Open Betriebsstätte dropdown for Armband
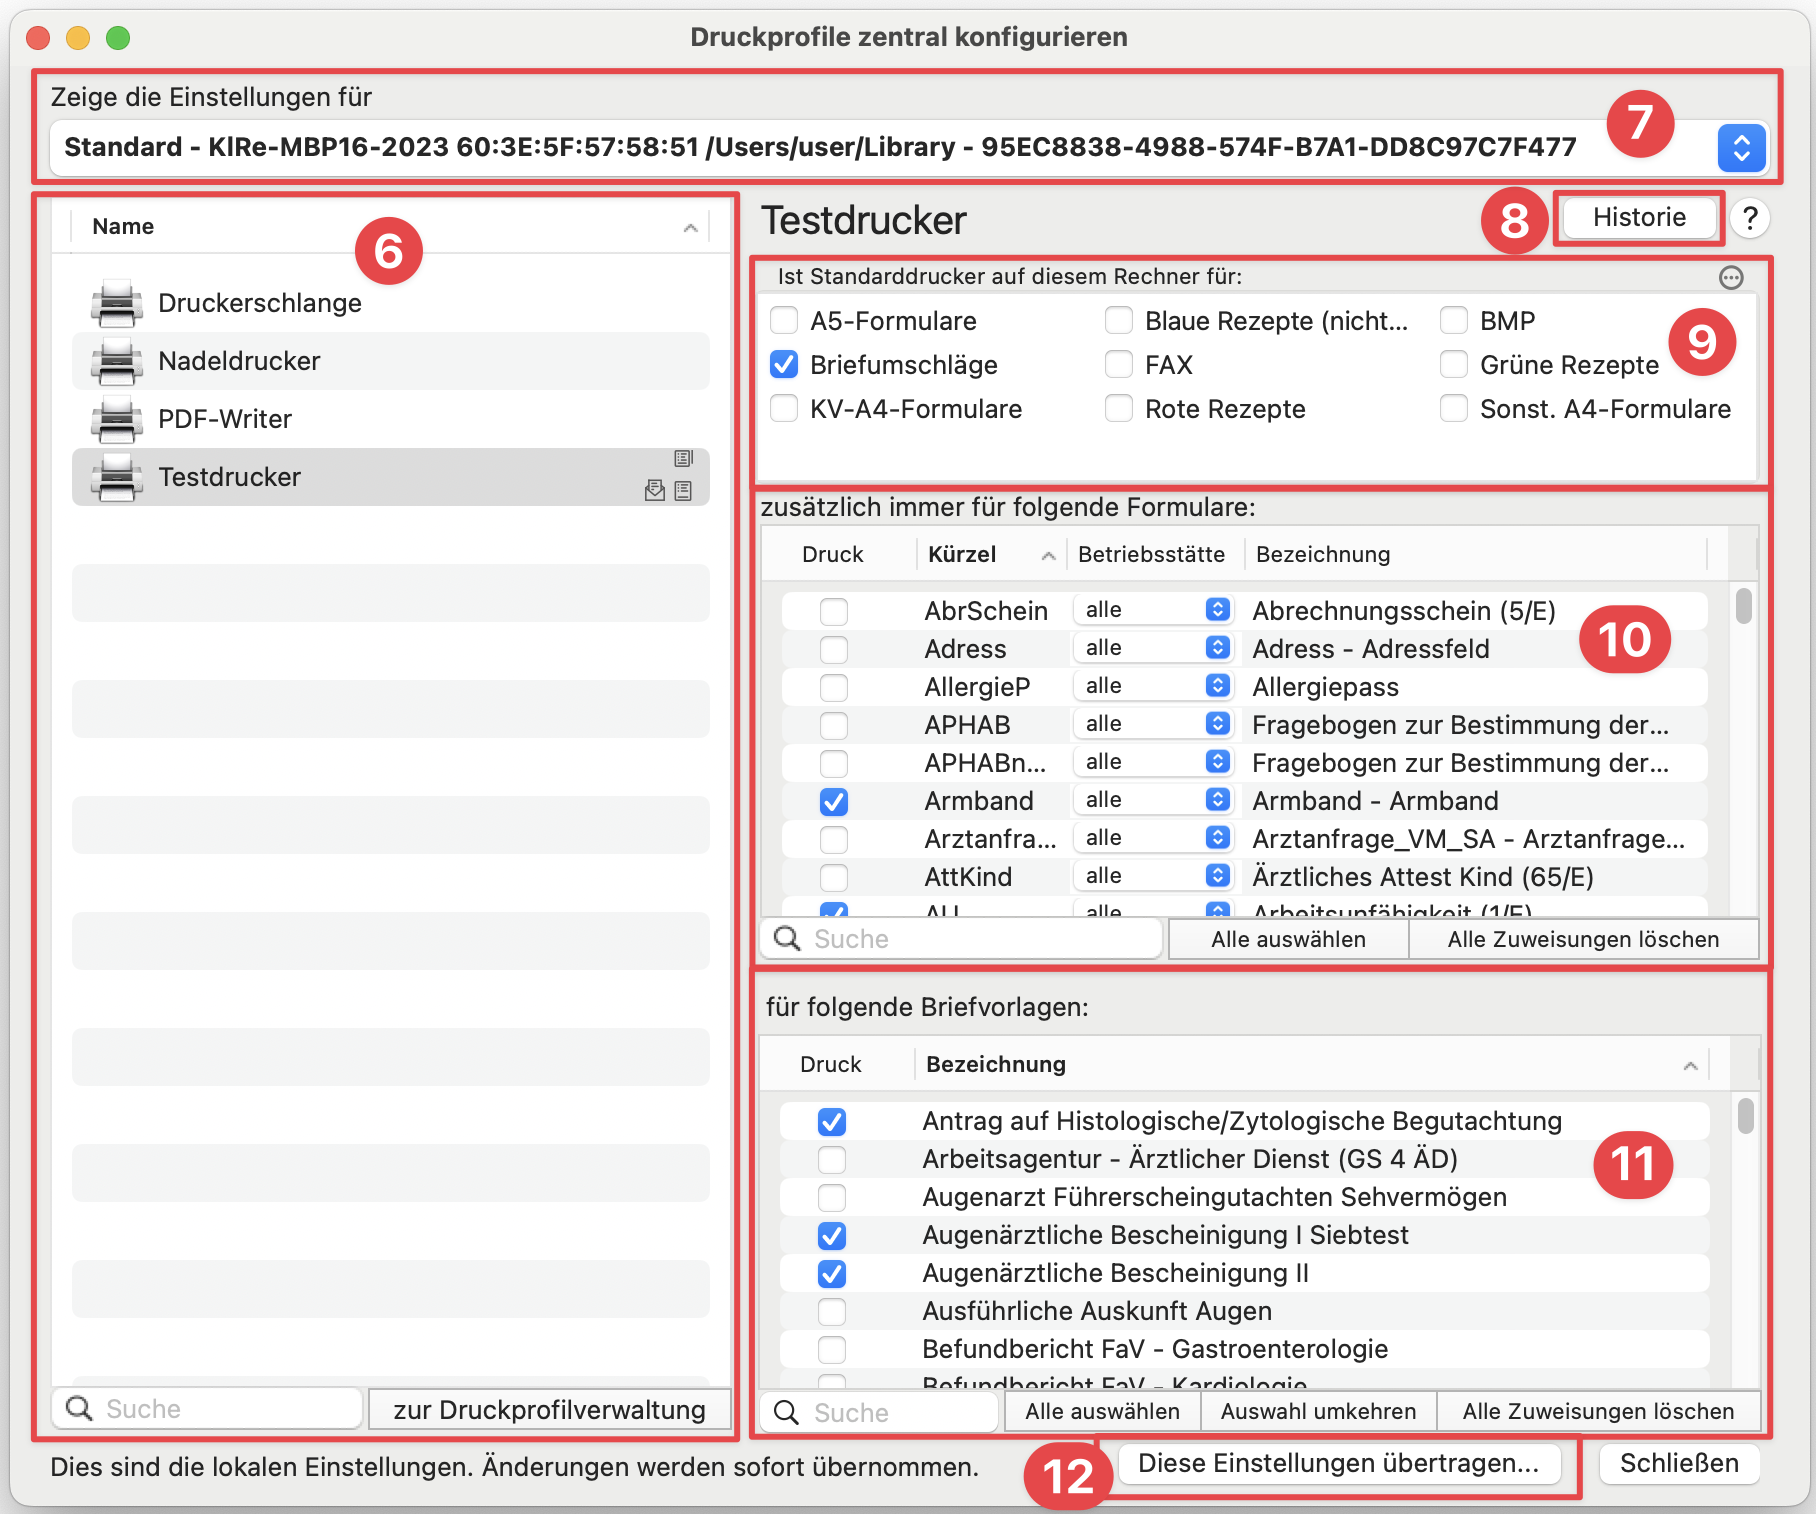This screenshot has width=1816, height=1514. point(1152,800)
